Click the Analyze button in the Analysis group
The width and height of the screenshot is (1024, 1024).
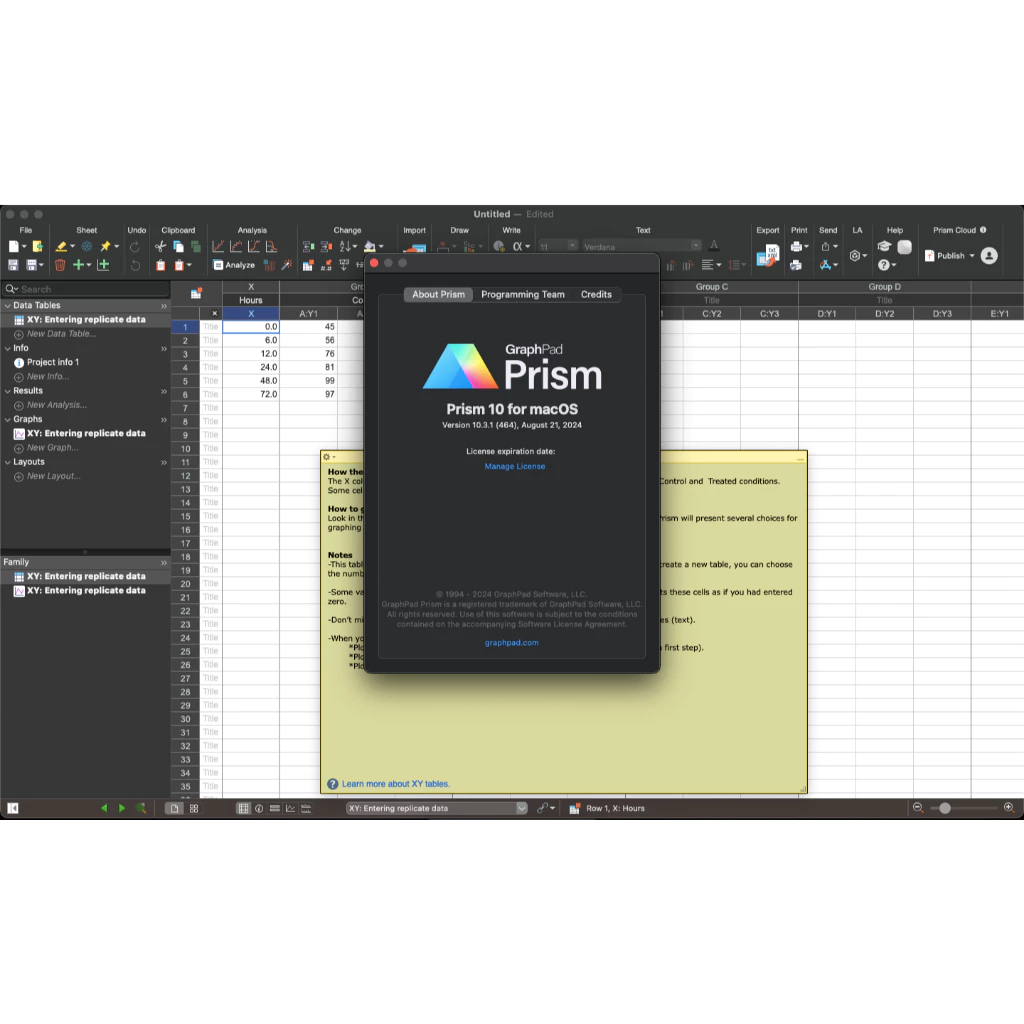233,265
